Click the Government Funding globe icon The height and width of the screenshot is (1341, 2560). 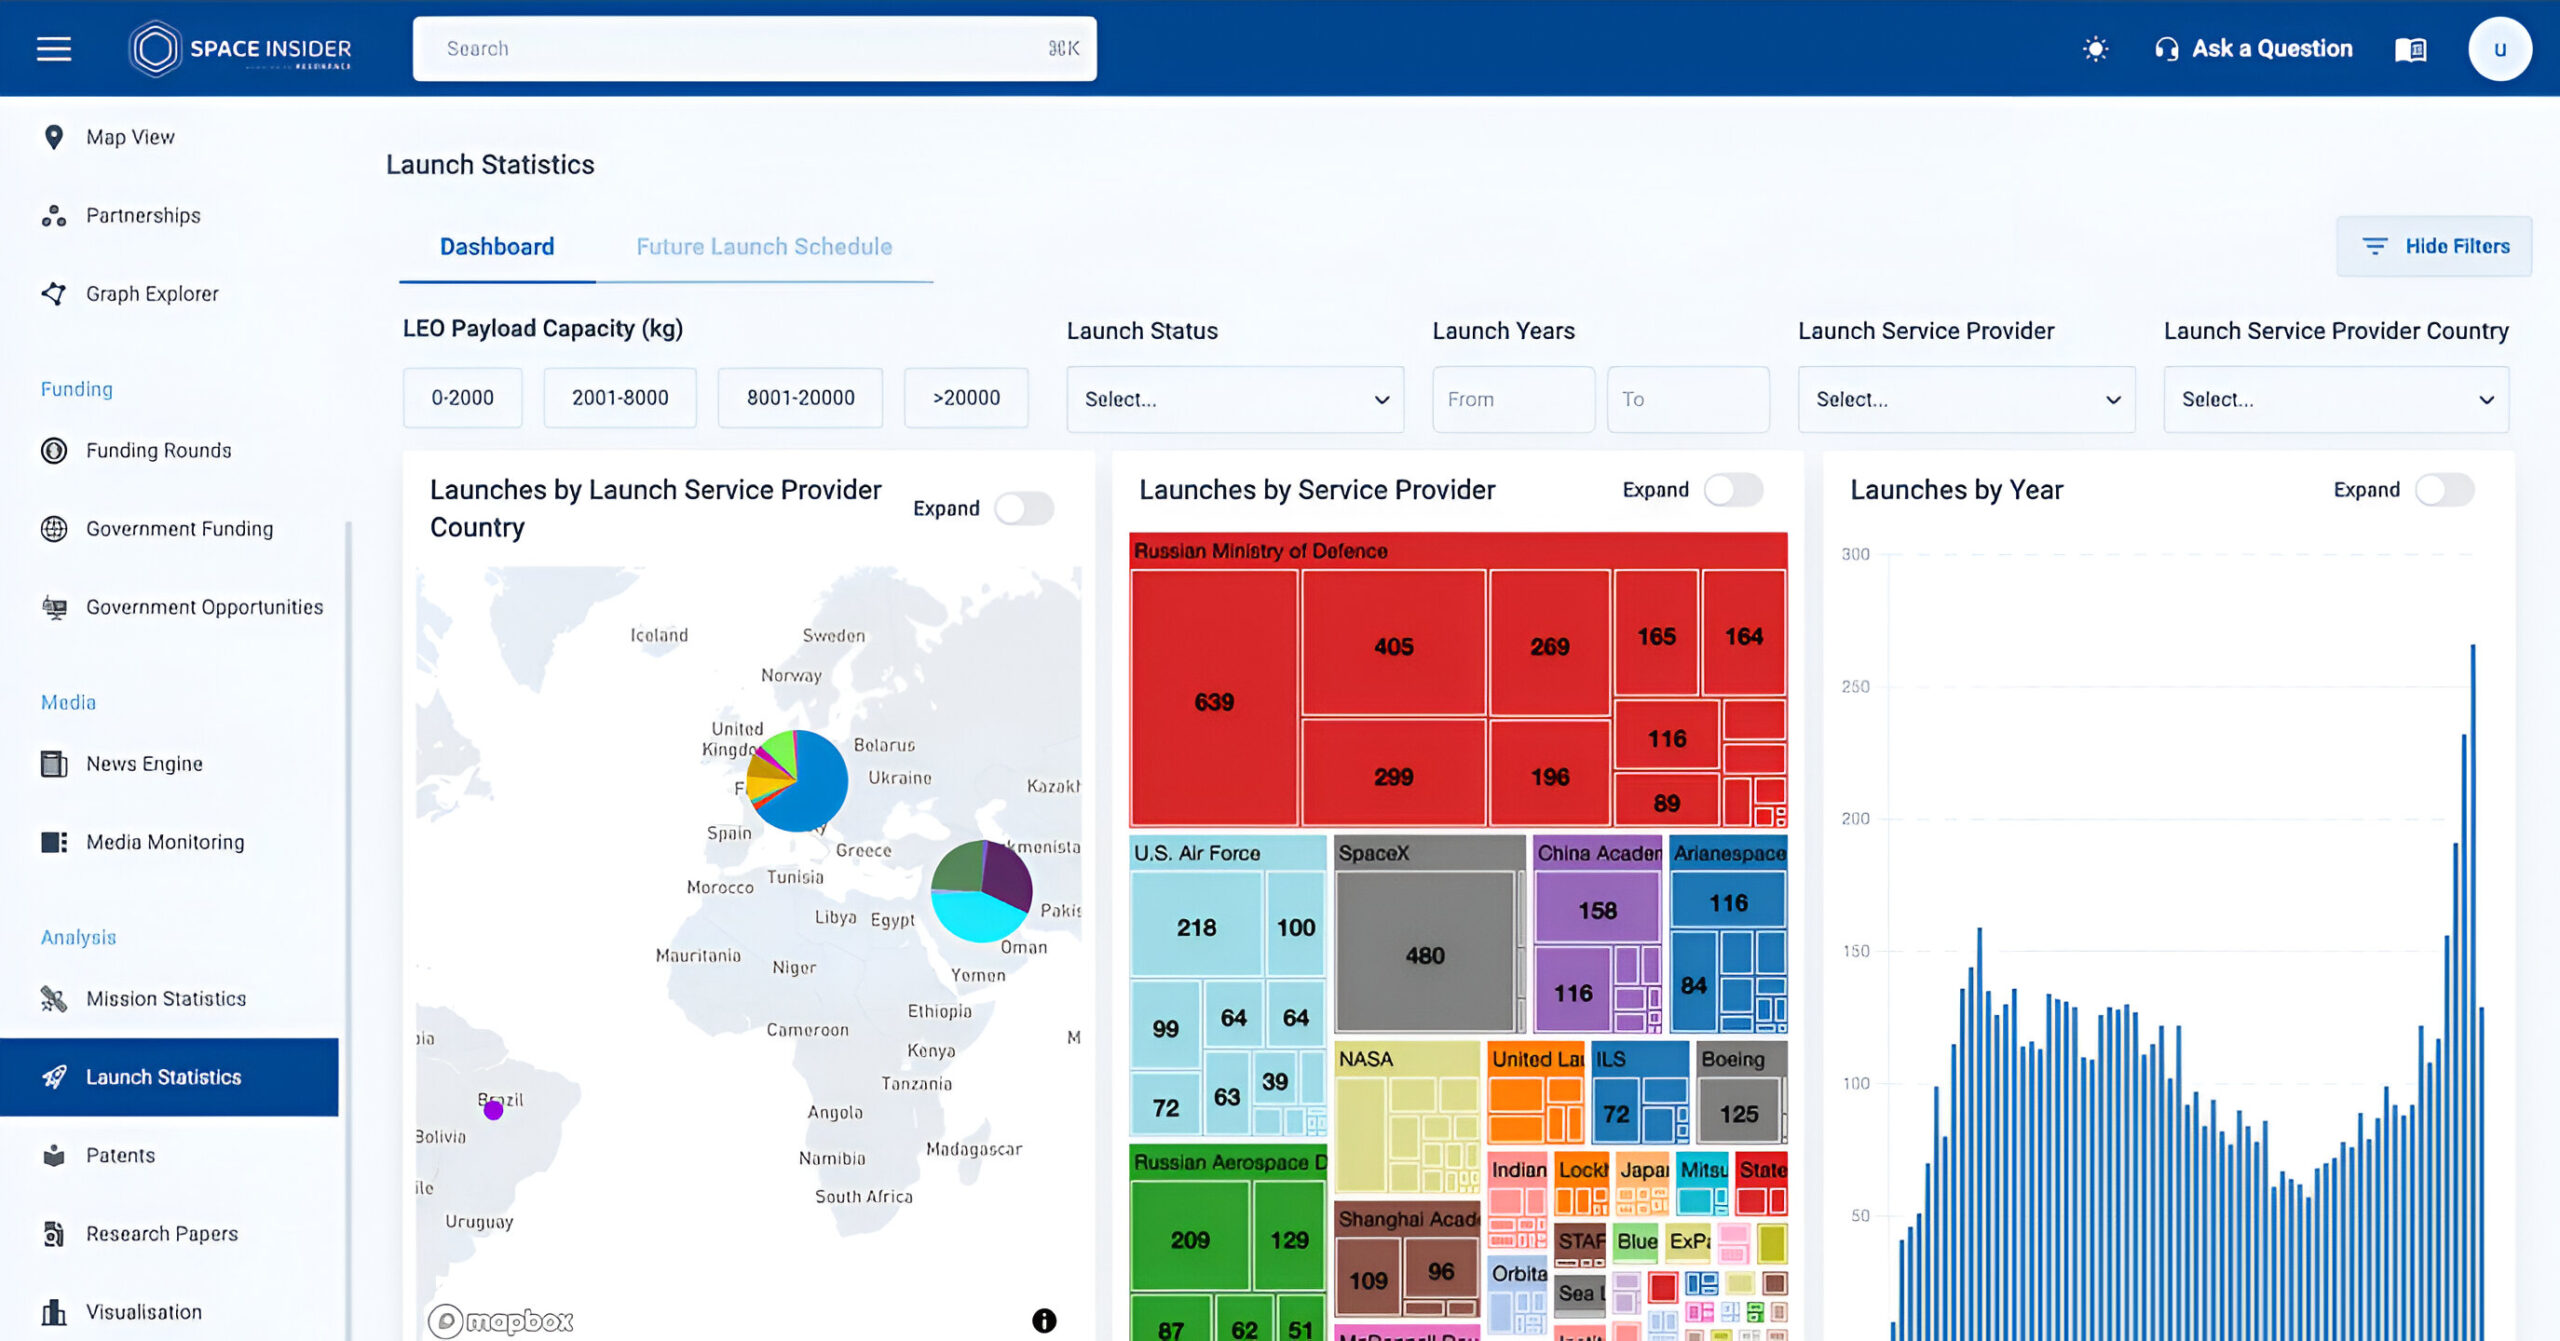(54, 528)
